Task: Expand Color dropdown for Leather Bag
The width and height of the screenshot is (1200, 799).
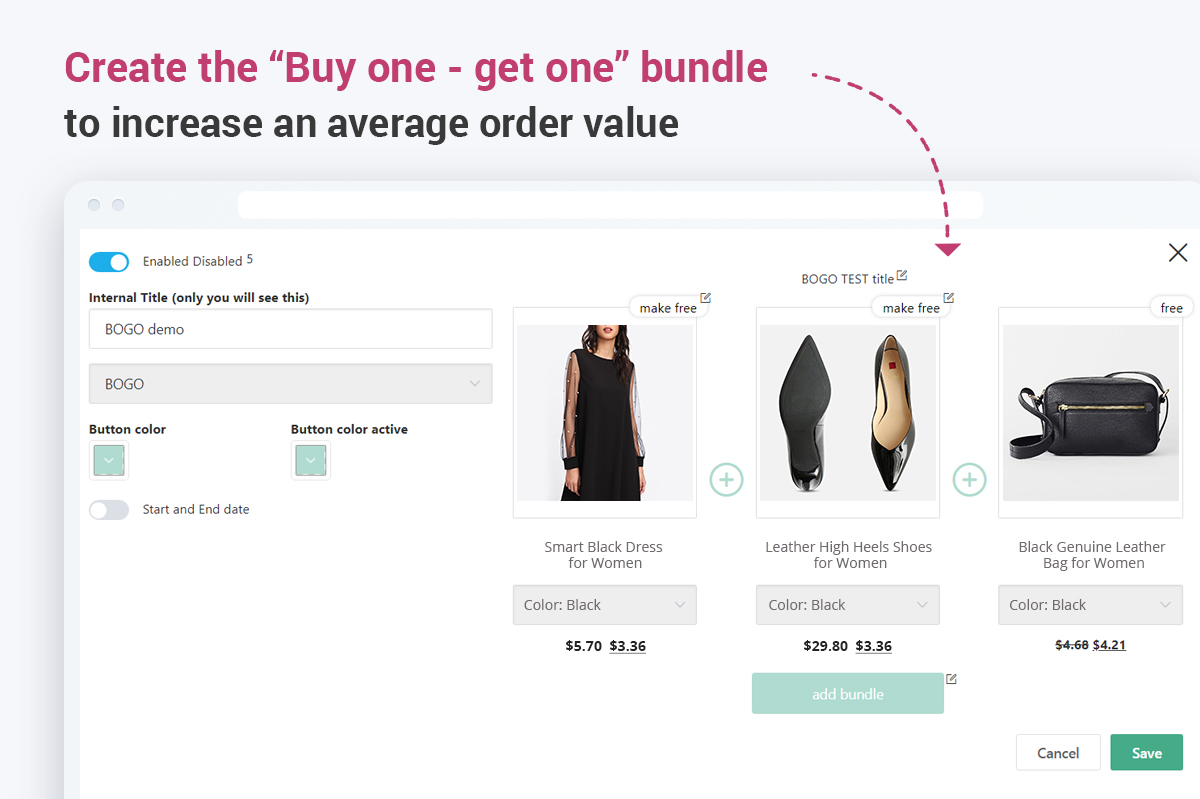Action: point(1090,605)
